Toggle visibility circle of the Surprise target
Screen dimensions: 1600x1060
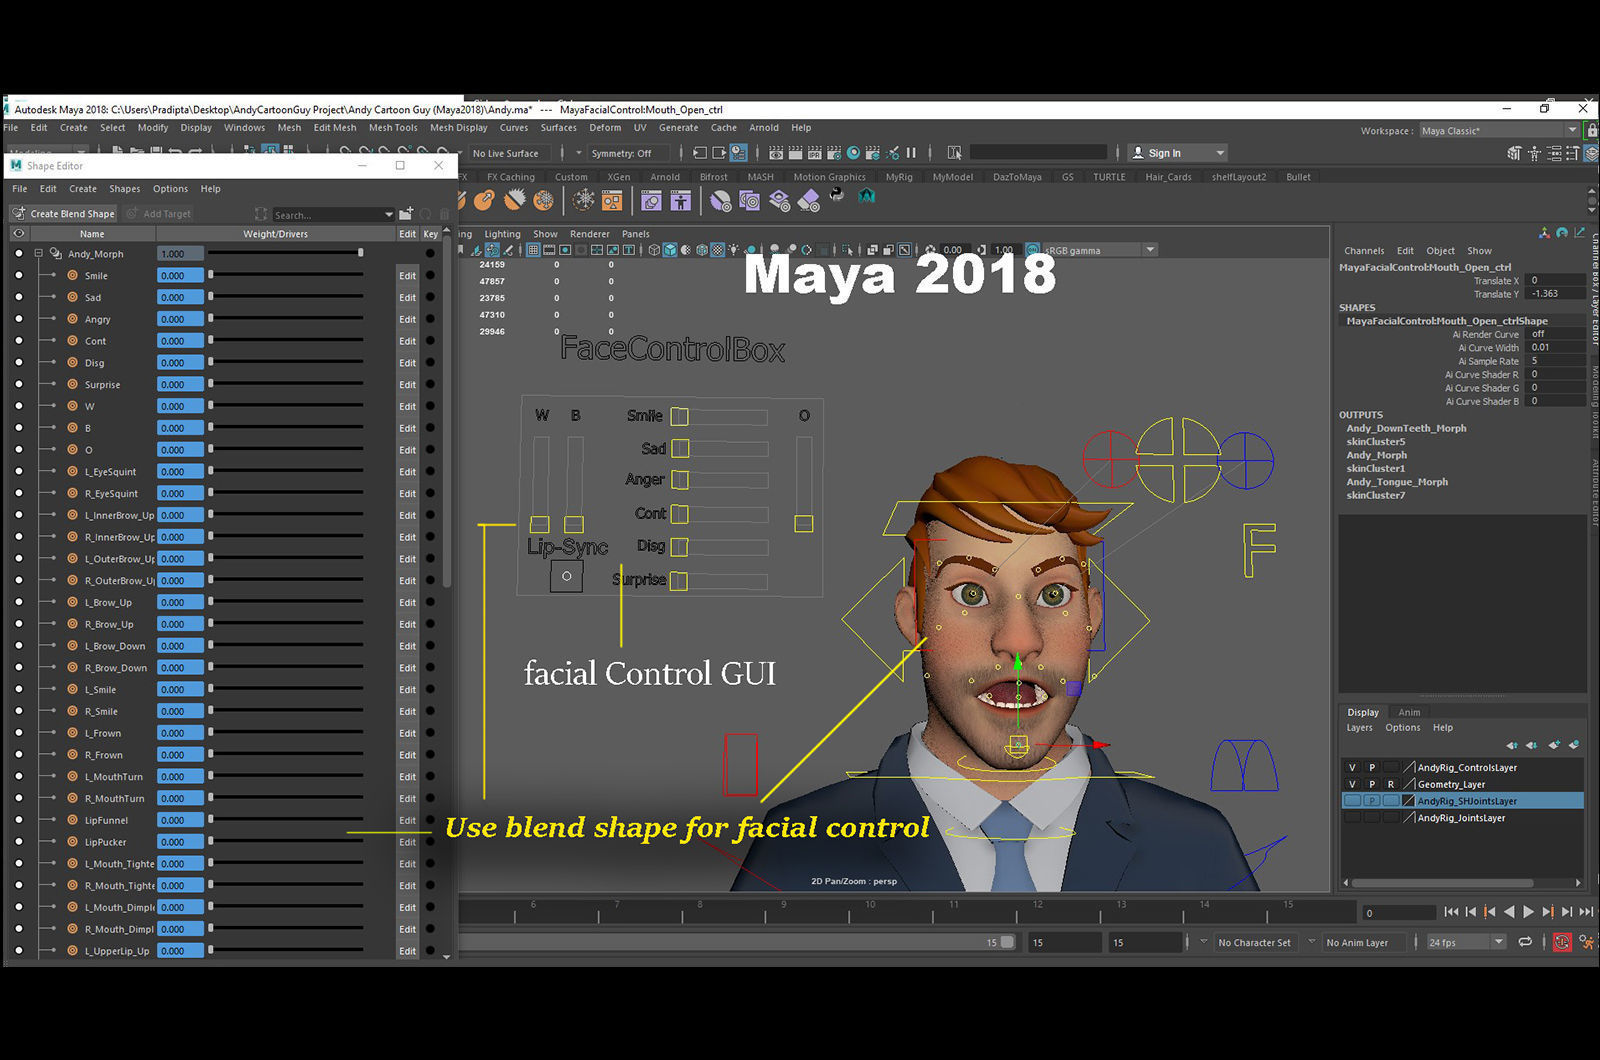pos(18,384)
